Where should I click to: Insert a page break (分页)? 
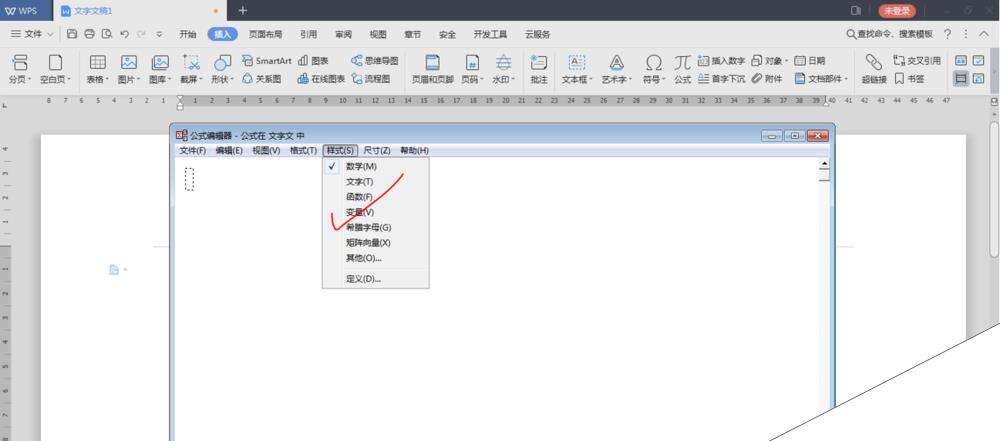[20, 69]
